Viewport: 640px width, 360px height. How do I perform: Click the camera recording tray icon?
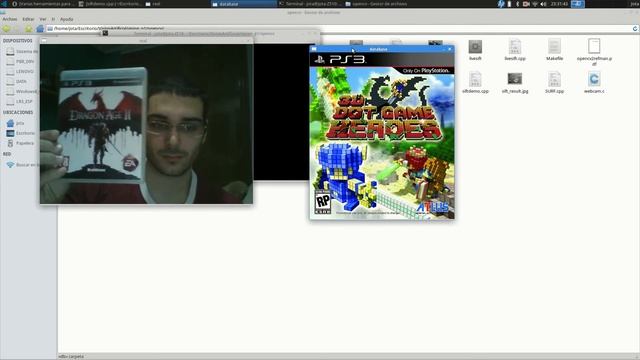point(526,4)
